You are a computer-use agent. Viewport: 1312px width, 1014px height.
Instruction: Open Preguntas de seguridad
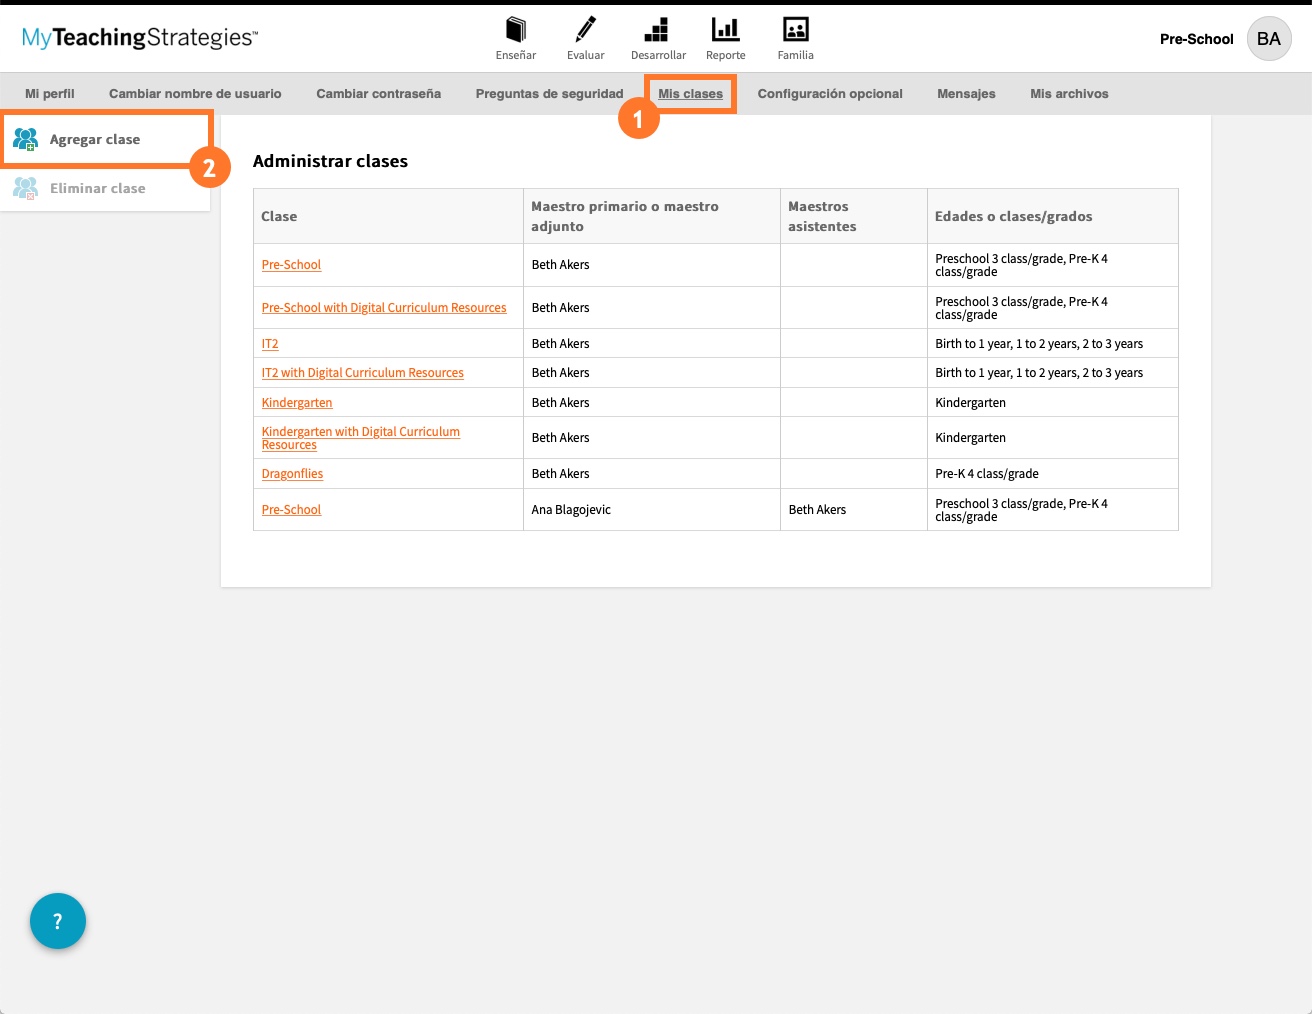point(549,93)
